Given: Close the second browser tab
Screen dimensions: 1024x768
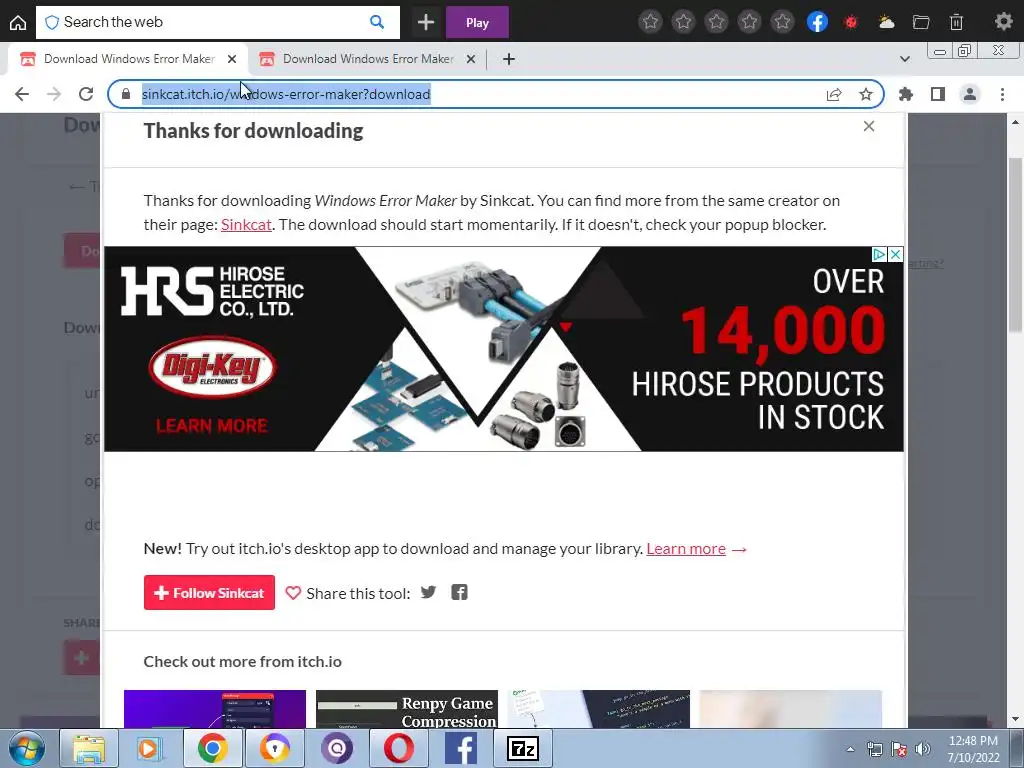Looking at the screenshot, I should click(470, 59).
